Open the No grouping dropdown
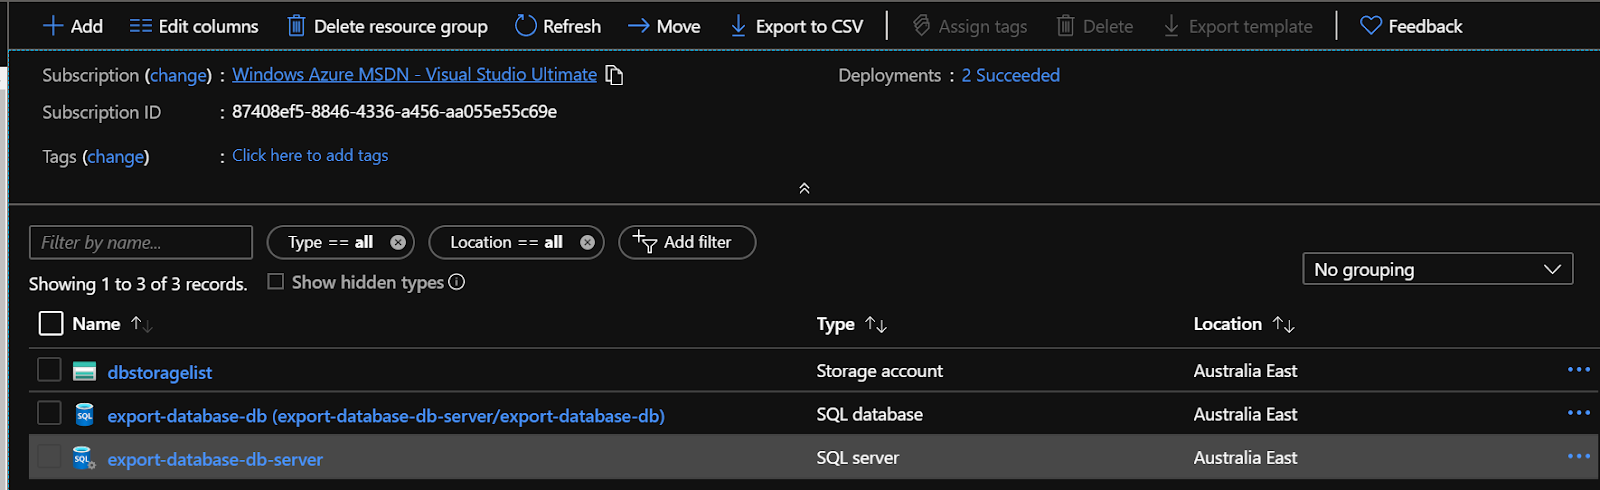Screen dimensions: 1600x490 click(x=1437, y=269)
